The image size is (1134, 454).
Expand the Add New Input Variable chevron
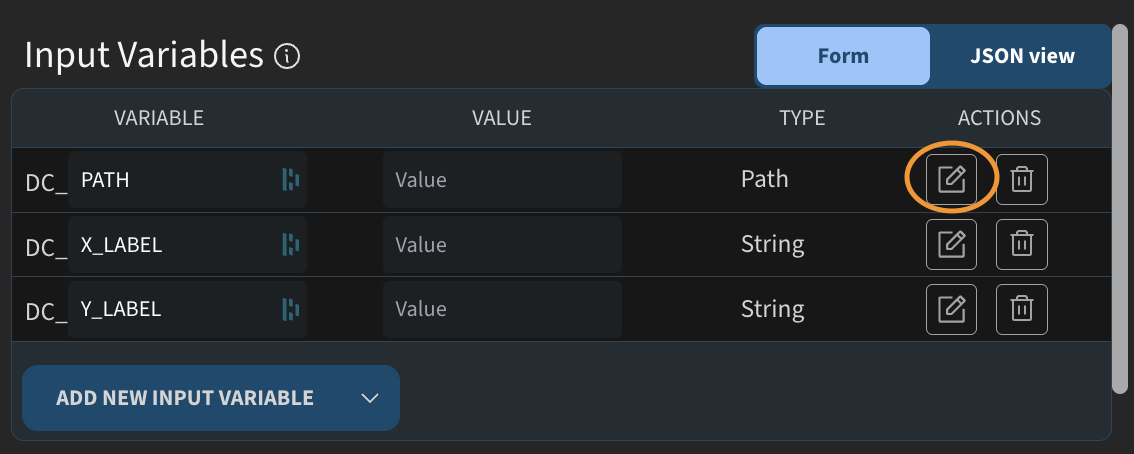point(370,398)
